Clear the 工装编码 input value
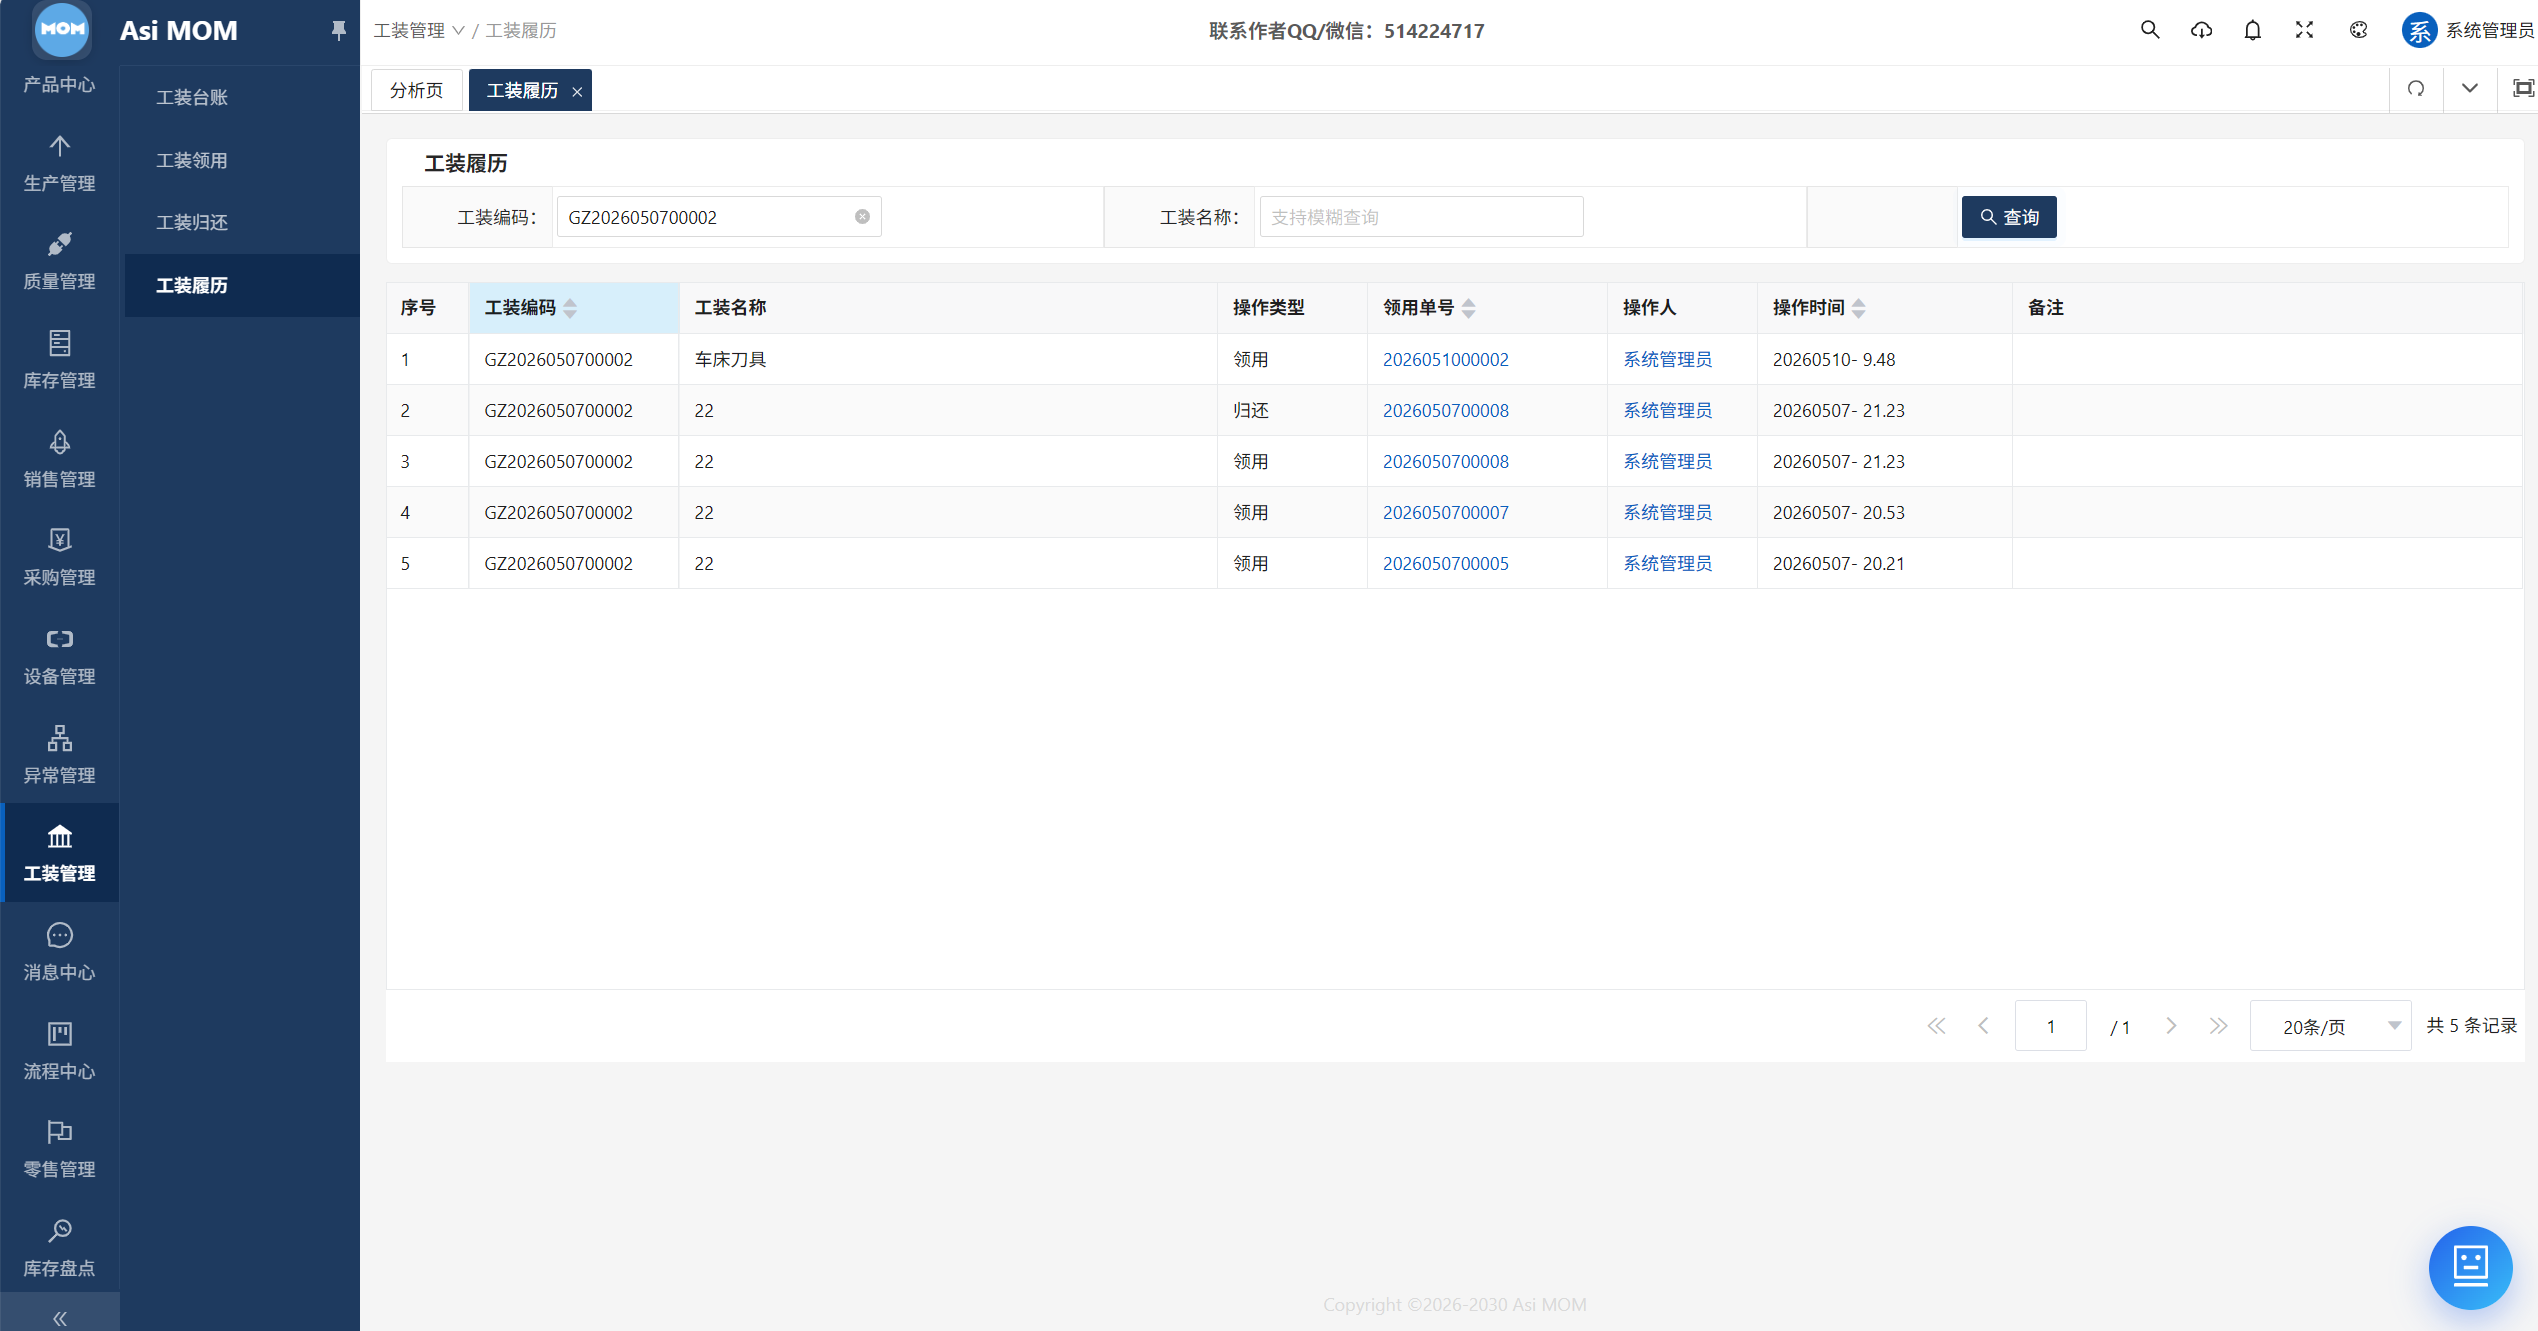This screenshot has height=1331, width=2538. pos(862,217)
